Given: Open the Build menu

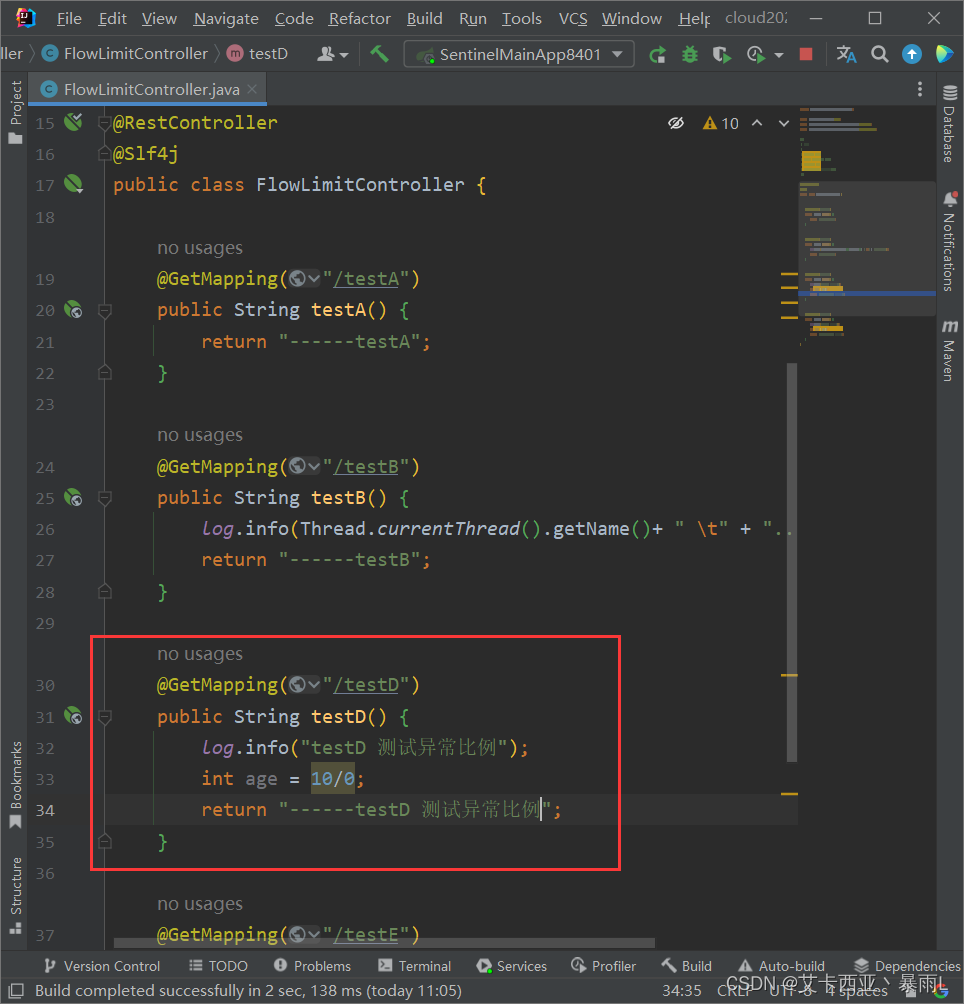Looking at the screenshot, I should coord(424,19).
